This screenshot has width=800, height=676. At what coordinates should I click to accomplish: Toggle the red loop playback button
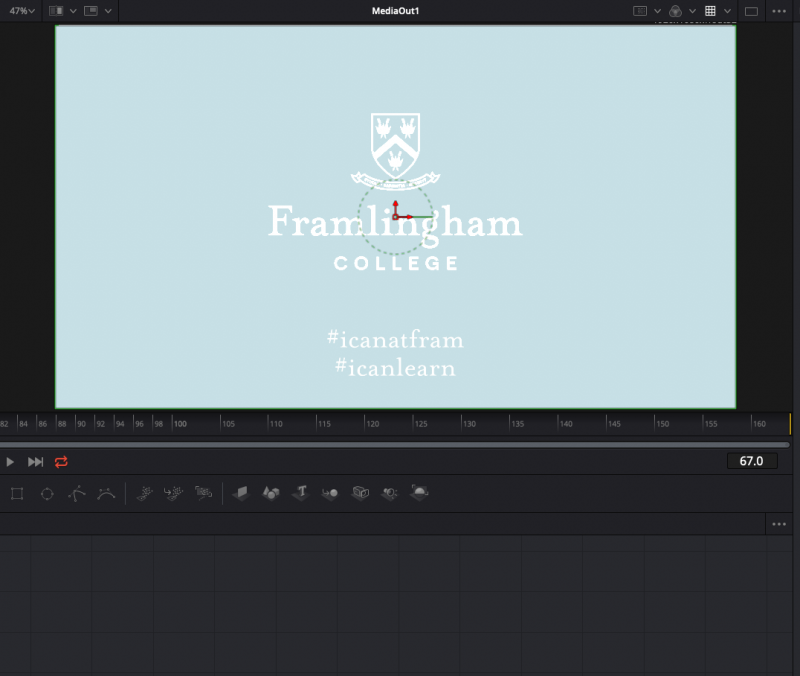click(x=62, y=461)
